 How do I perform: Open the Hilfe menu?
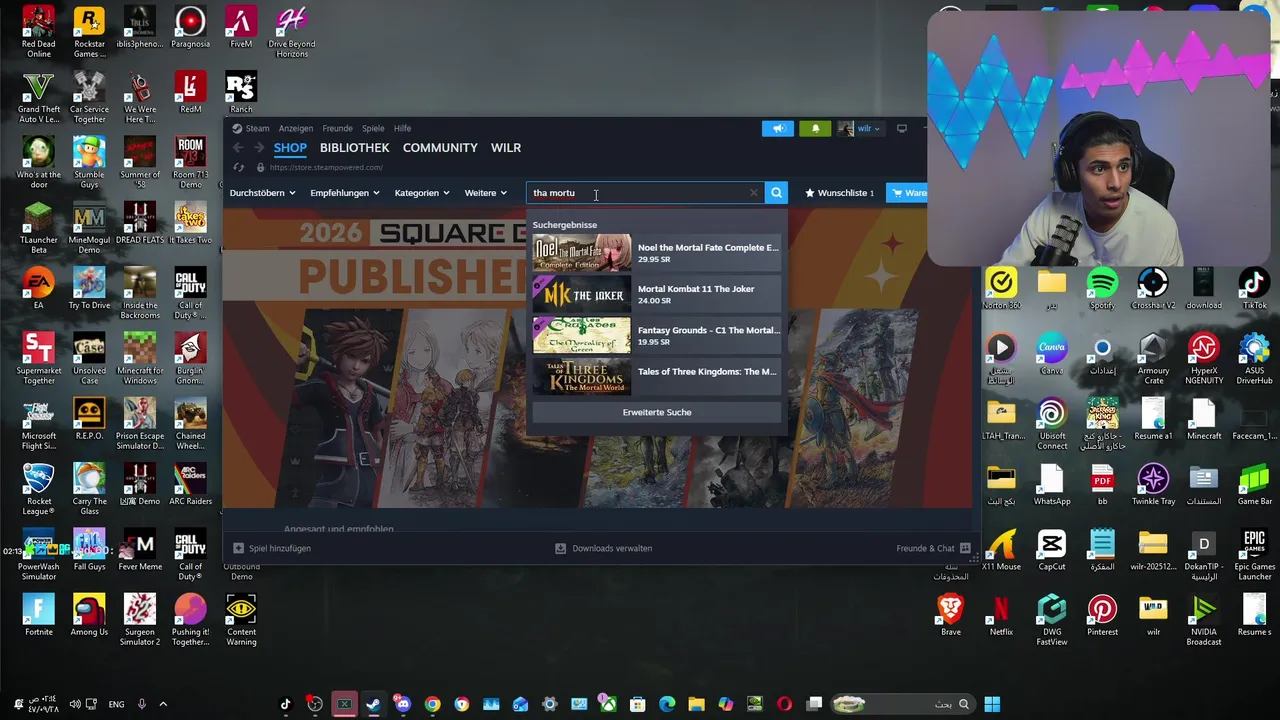(402, 128)
